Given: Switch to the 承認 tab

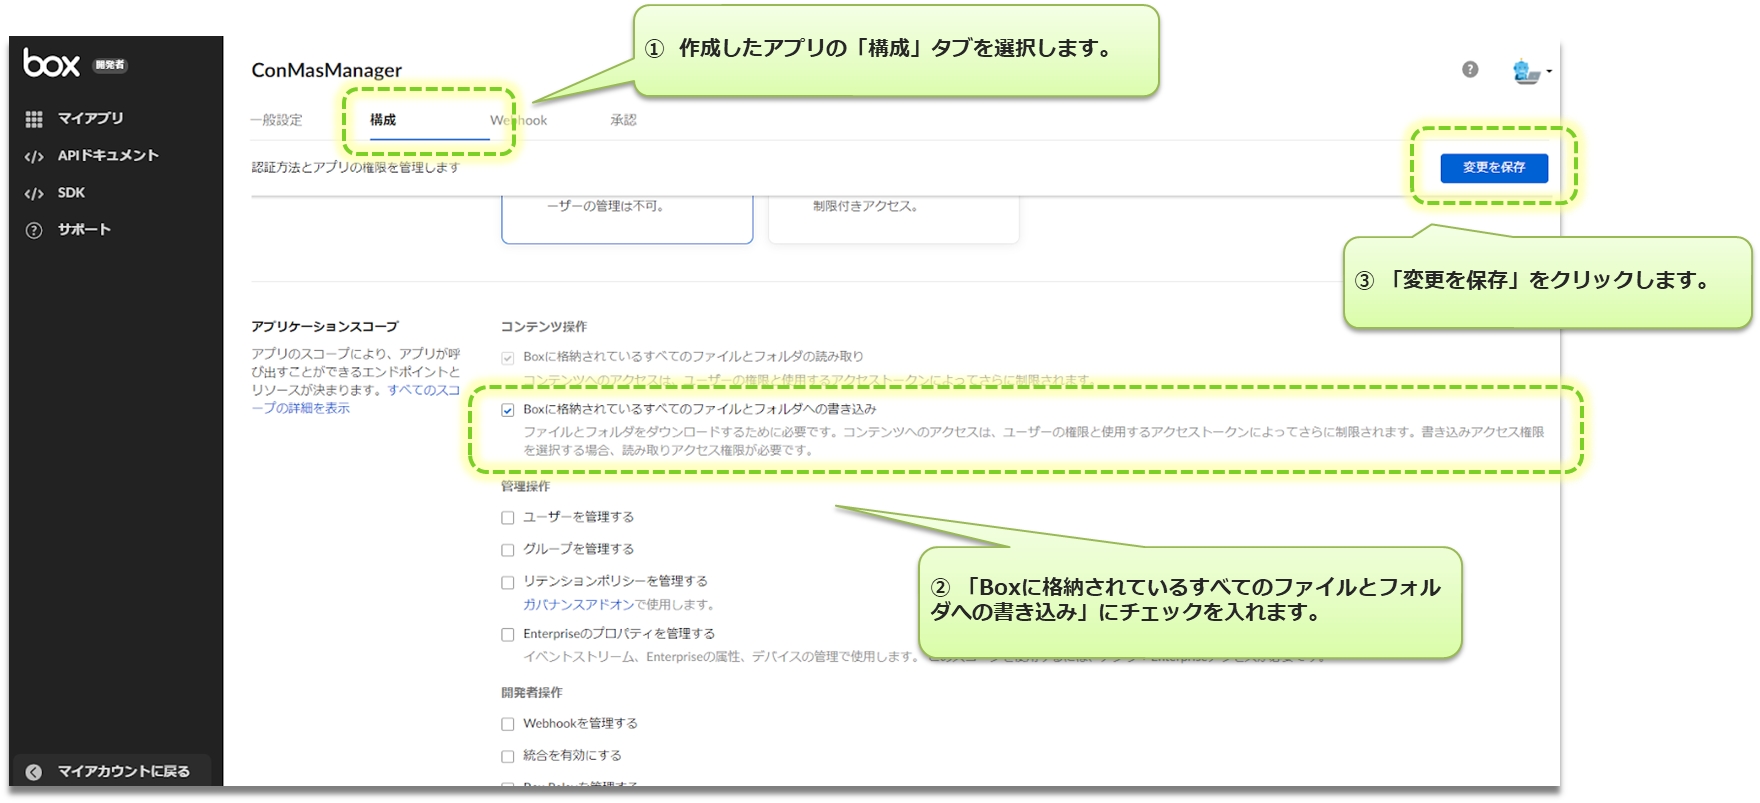Looking at the screenshot, I should click(x=623, y=120).
